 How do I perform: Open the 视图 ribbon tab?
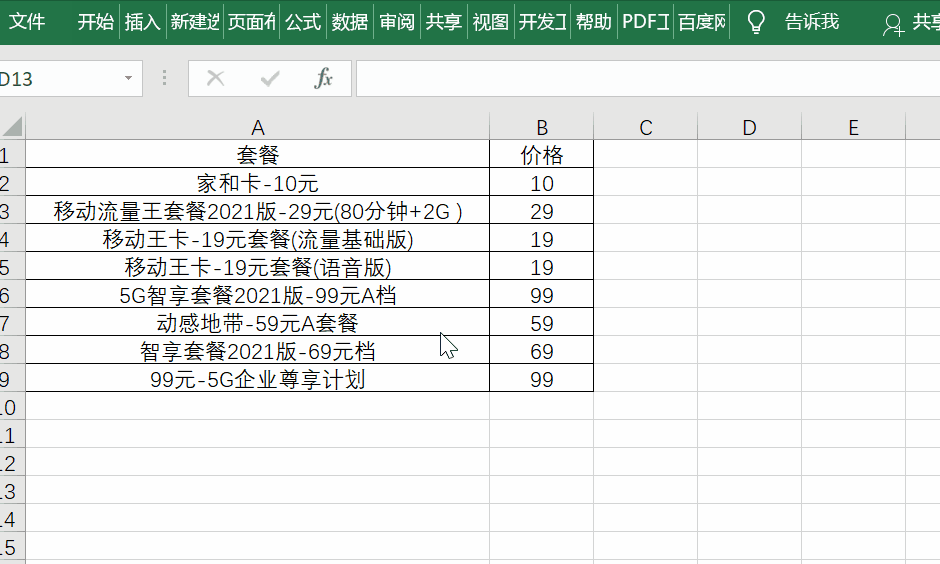pos(490,22)
